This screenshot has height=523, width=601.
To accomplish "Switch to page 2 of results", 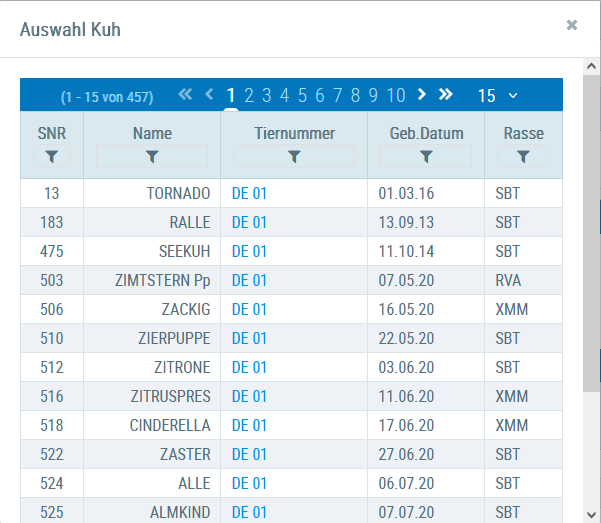I will (250, 96).
